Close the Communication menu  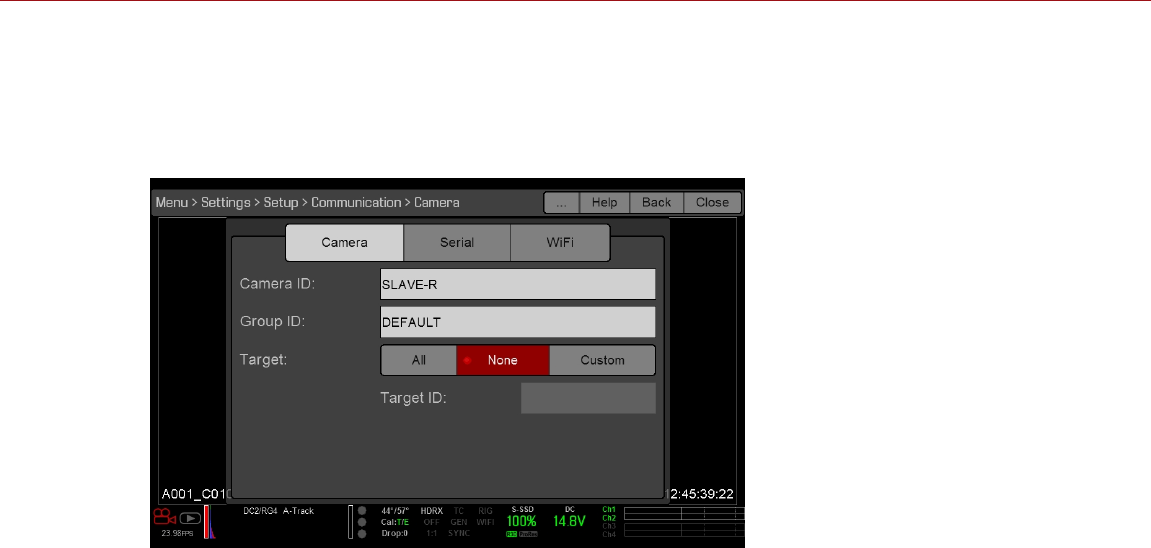coord(712,202)
